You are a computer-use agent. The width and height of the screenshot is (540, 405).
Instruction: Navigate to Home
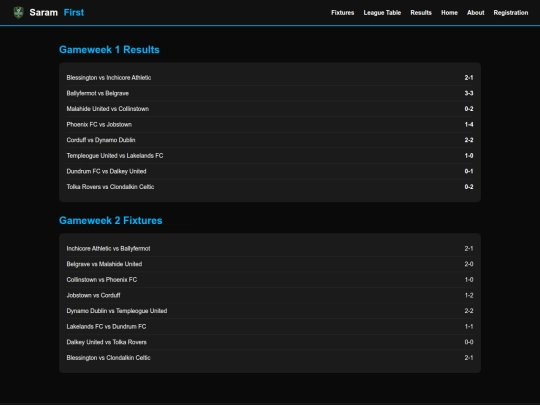pos(449,13)
